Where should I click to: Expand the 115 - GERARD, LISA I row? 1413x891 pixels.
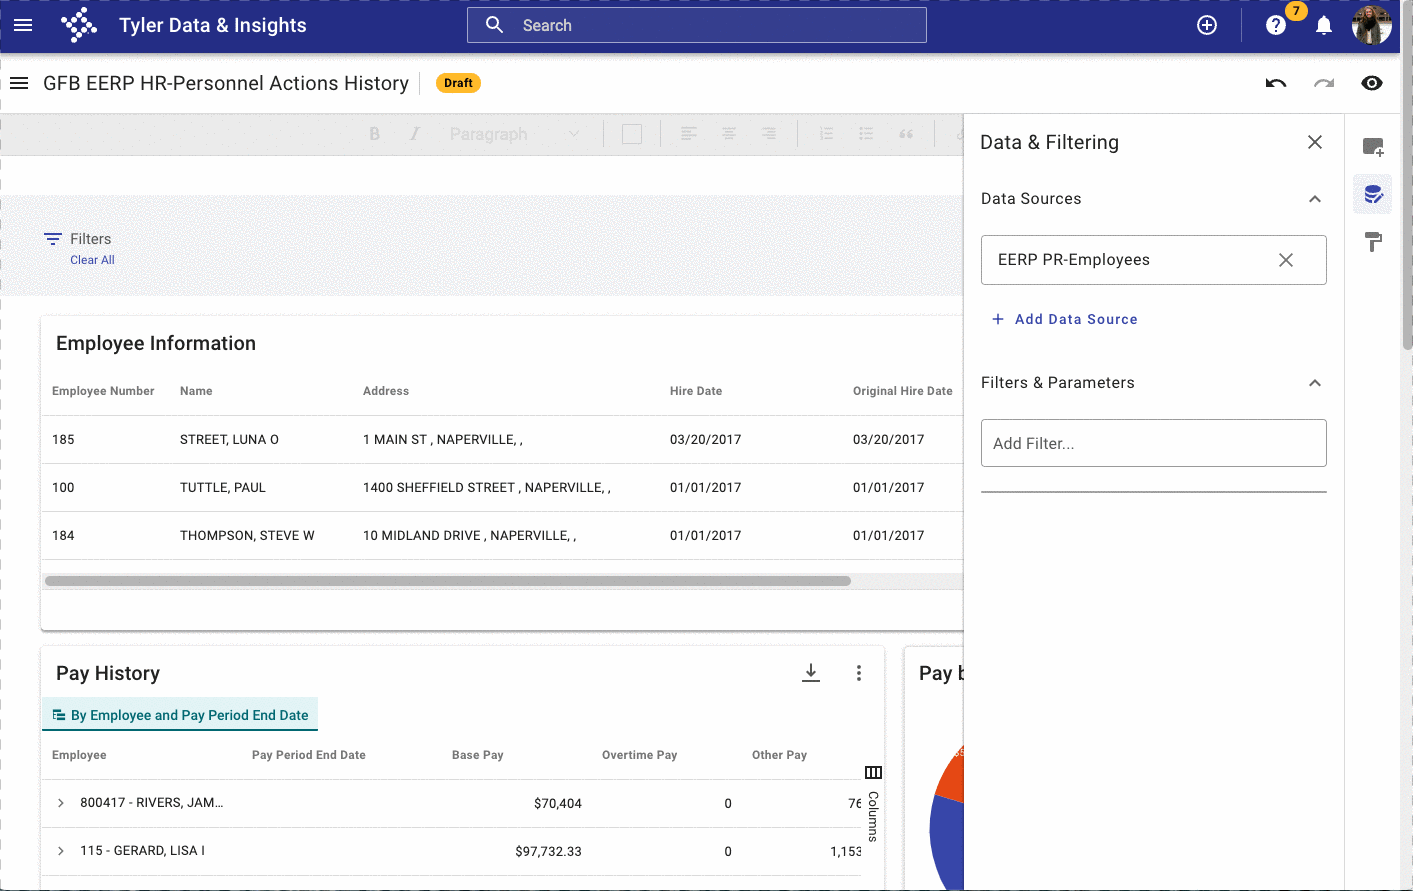pyautogui.click(x=61, y=851)
